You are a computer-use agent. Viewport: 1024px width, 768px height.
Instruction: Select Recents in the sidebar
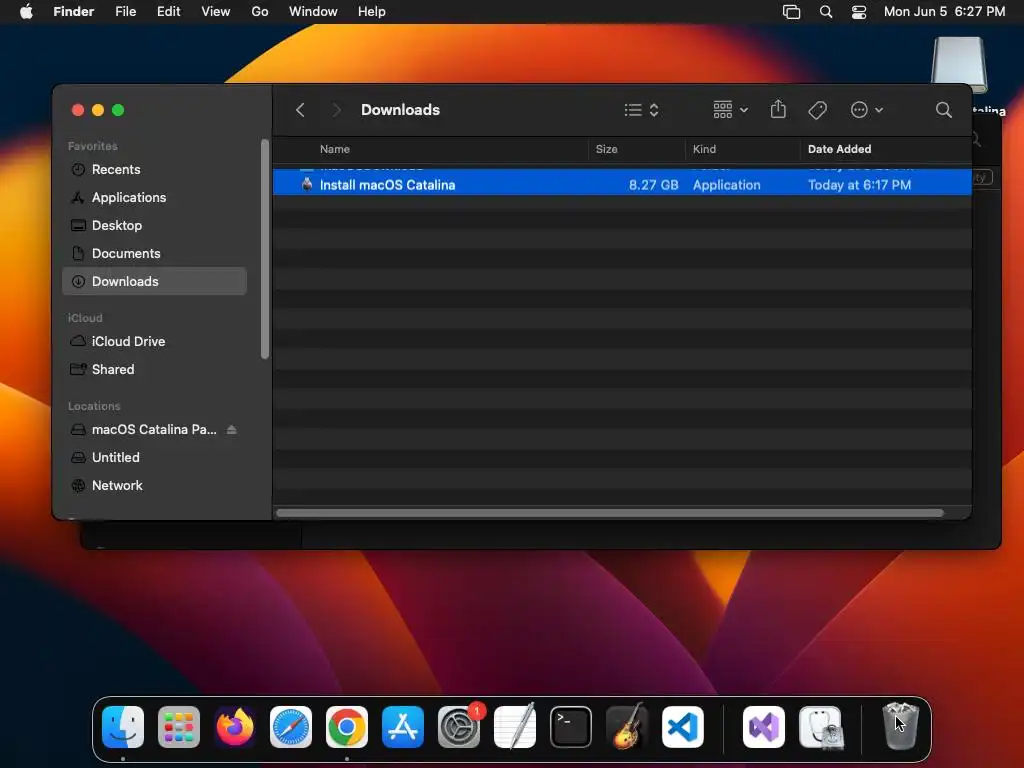click(154, 170)
